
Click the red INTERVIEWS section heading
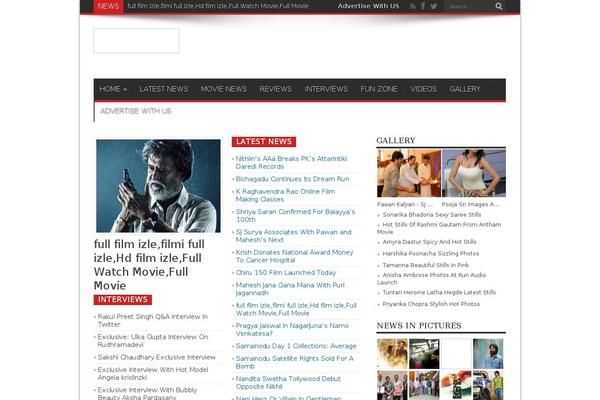coord(122,299)
